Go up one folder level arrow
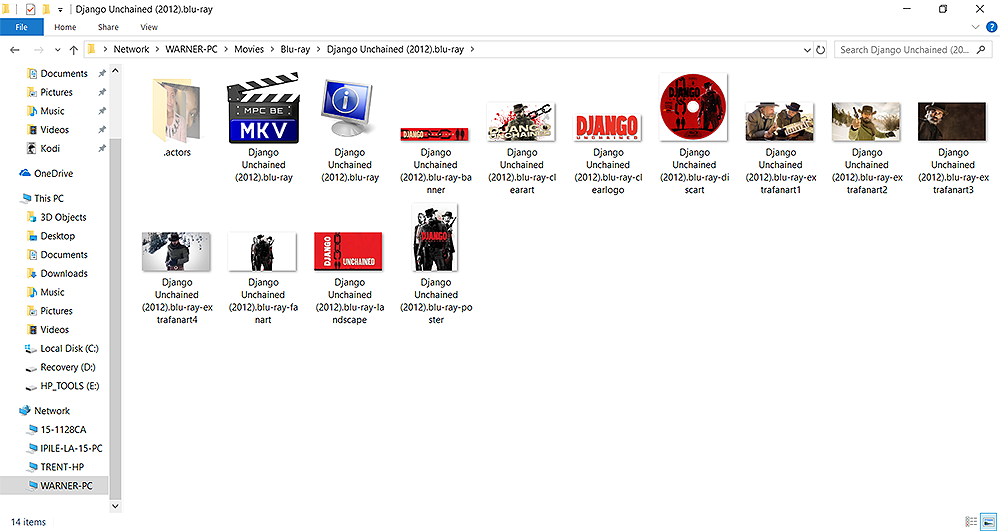 tap(73, 50)
